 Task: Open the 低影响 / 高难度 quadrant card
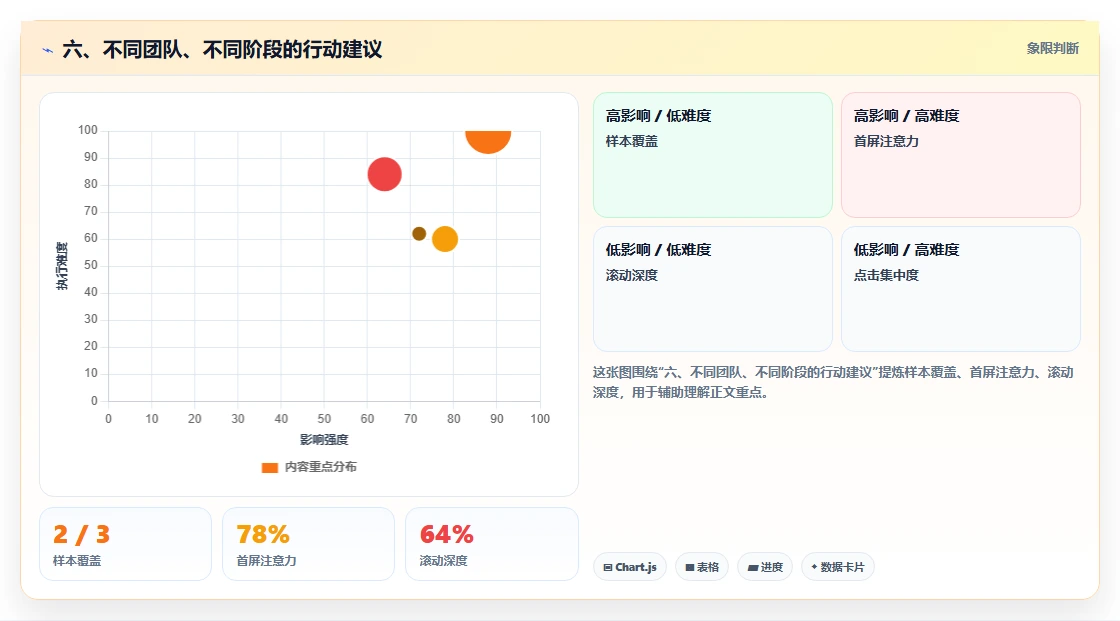pos(961,289)
